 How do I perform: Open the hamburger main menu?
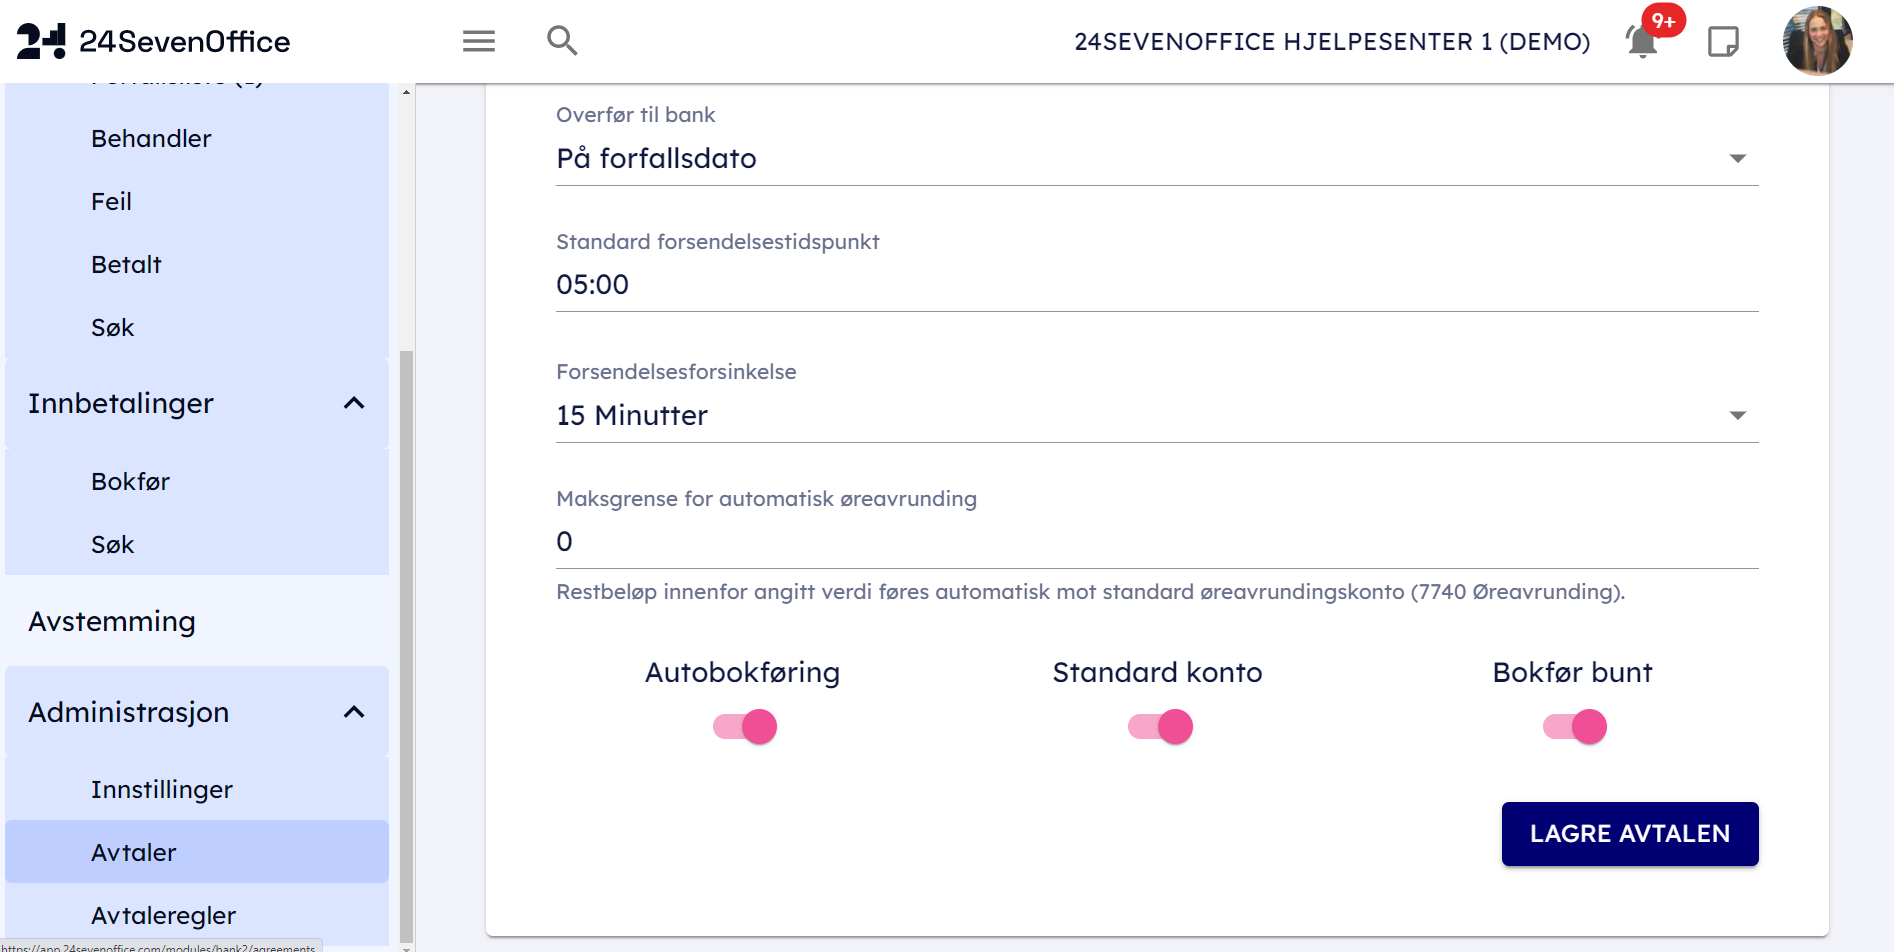click(479, 41)
